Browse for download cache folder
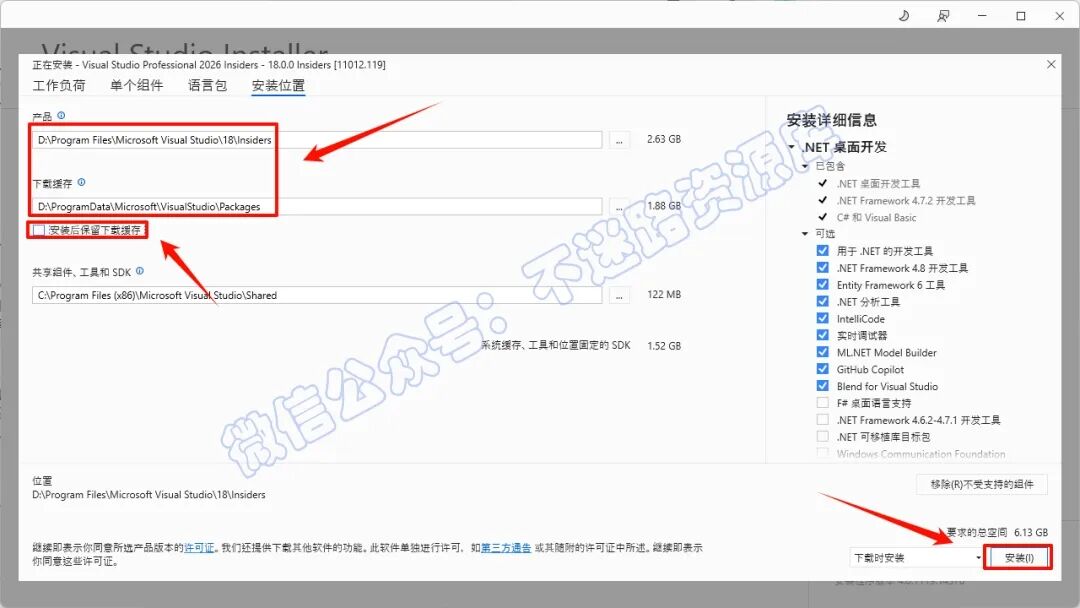This screenshot has width=1080, height=608. click(x=619, y=207)
